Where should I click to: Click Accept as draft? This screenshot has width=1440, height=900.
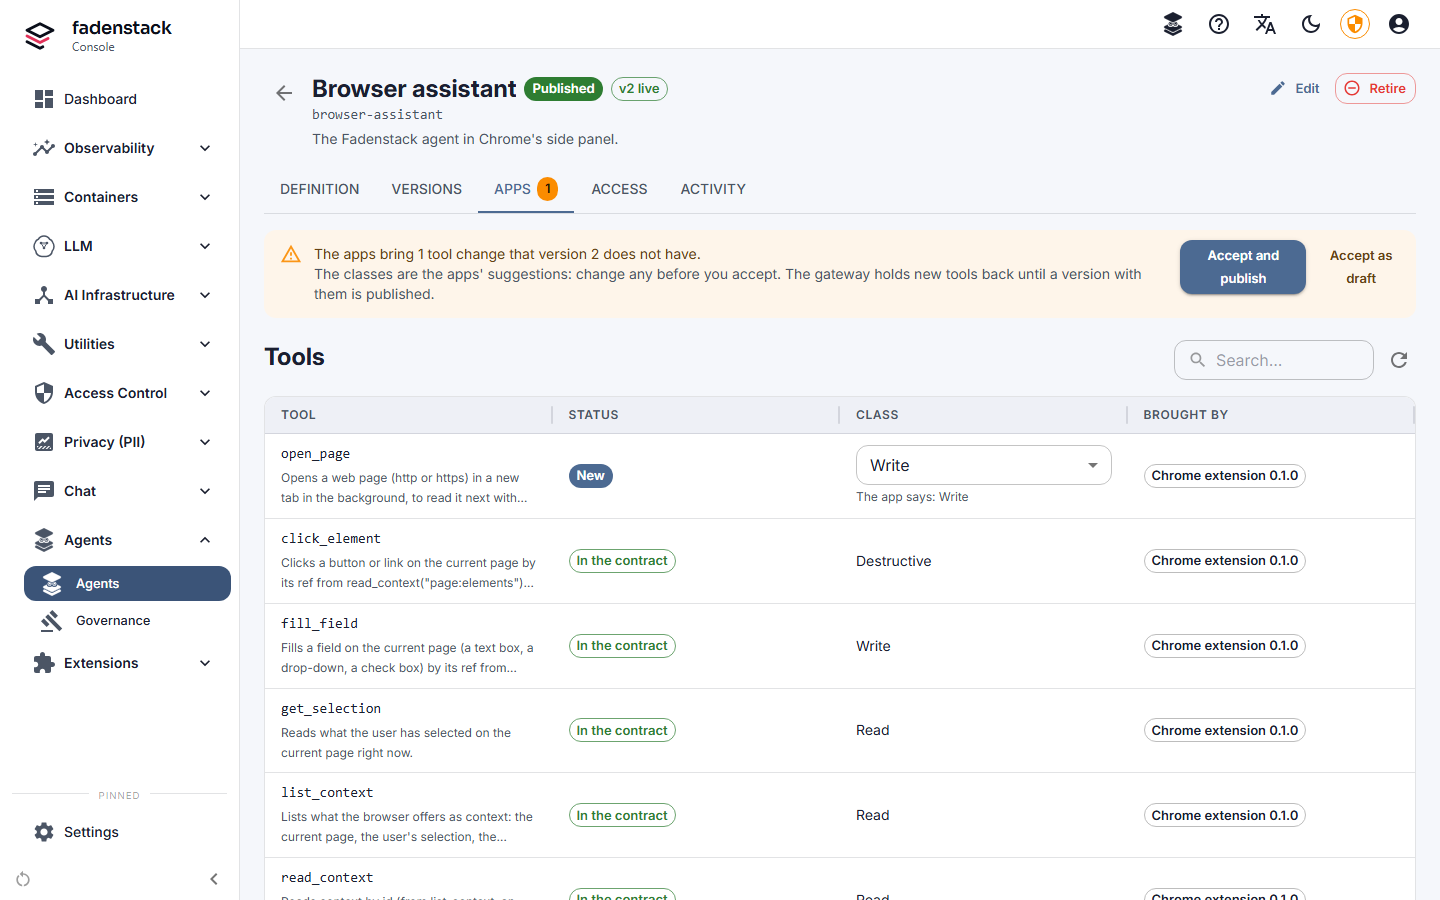(1361, 267)
